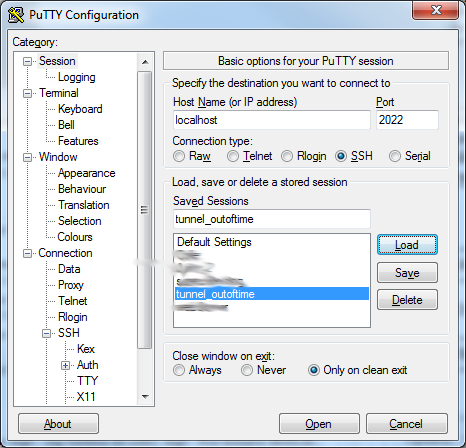Close the PuTTY Configuration window
Viewport: 466px width, 448px height.
436,10
